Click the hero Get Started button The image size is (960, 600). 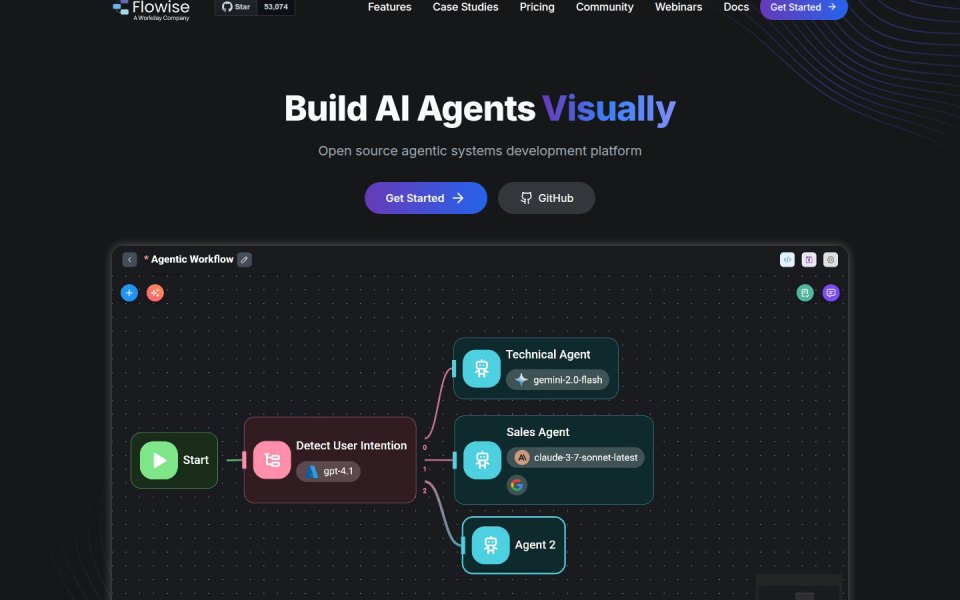coord(426,198)
